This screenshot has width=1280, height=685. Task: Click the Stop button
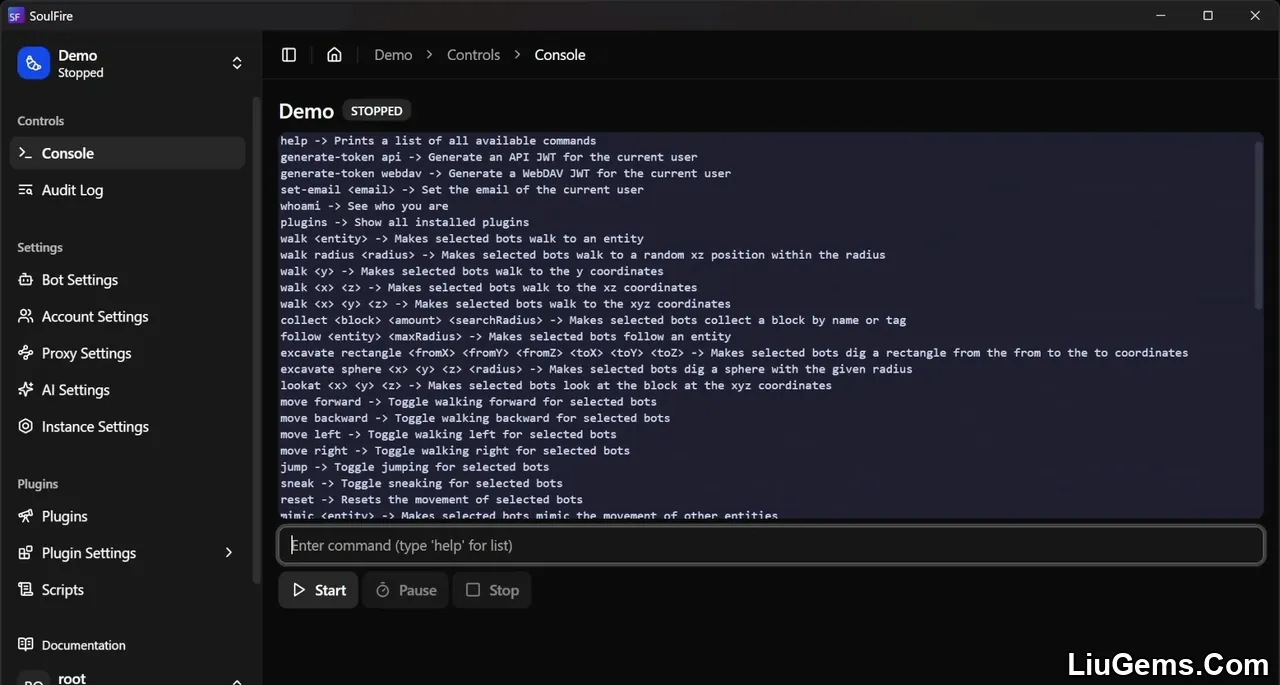pos(492,590)
